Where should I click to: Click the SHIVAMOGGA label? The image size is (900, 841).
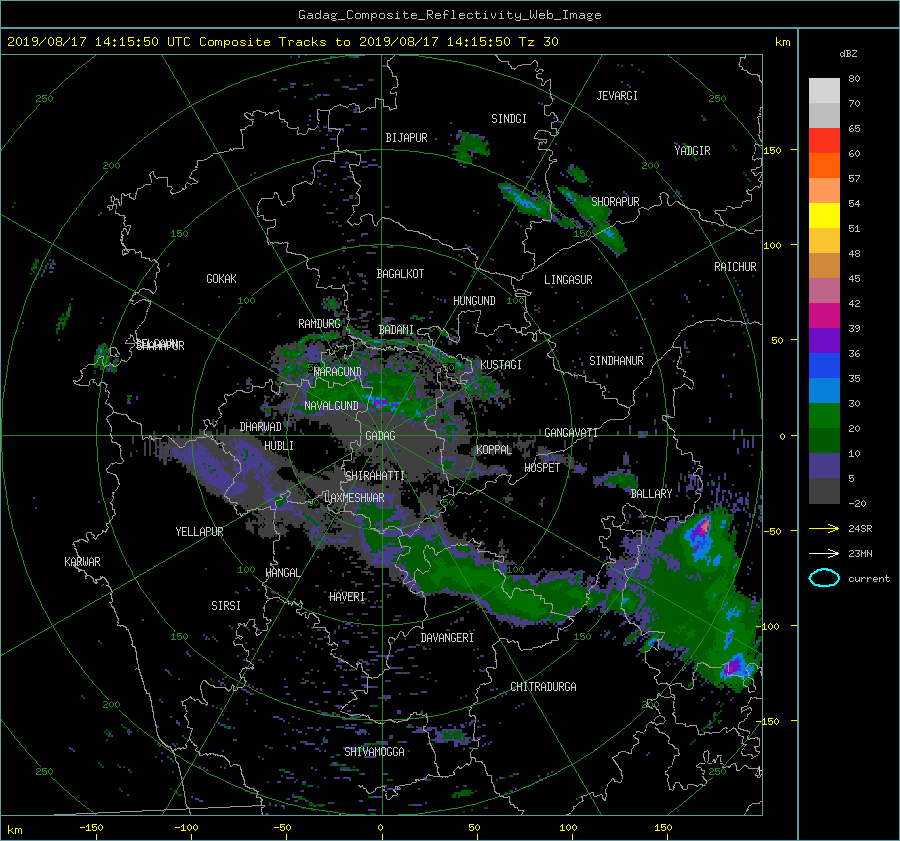click(x=374, y=752)
